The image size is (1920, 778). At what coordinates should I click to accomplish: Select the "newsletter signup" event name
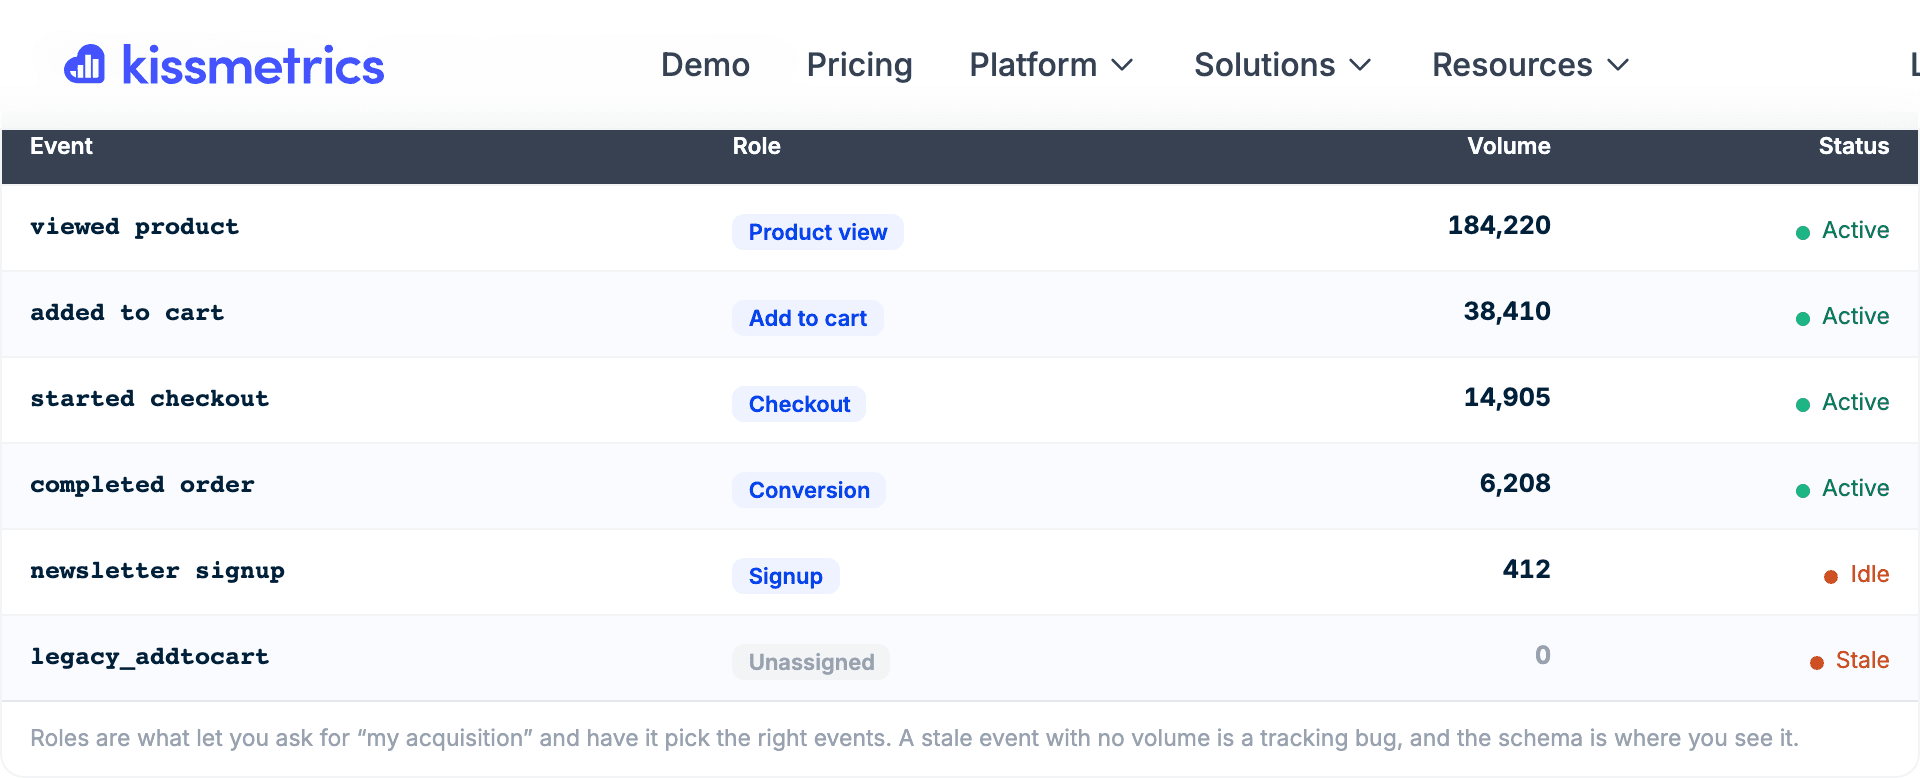(x=157, y=571)
